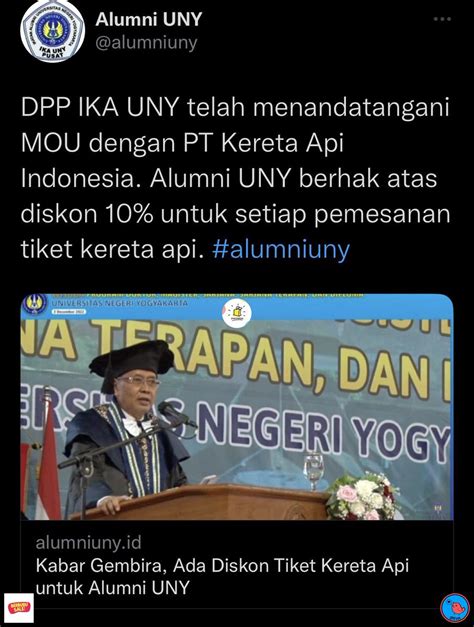Click the speaker's black graduation cap
Image resolution: width=474 pixels, height=627 pixels.
click(131, 360)
